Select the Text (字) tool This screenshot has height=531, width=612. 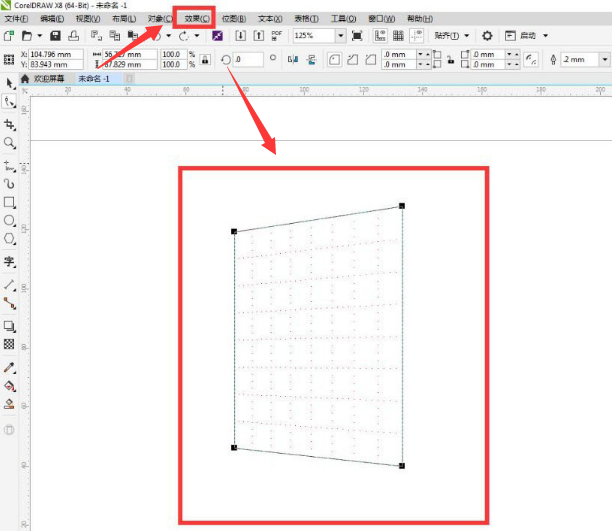[9, 262]
